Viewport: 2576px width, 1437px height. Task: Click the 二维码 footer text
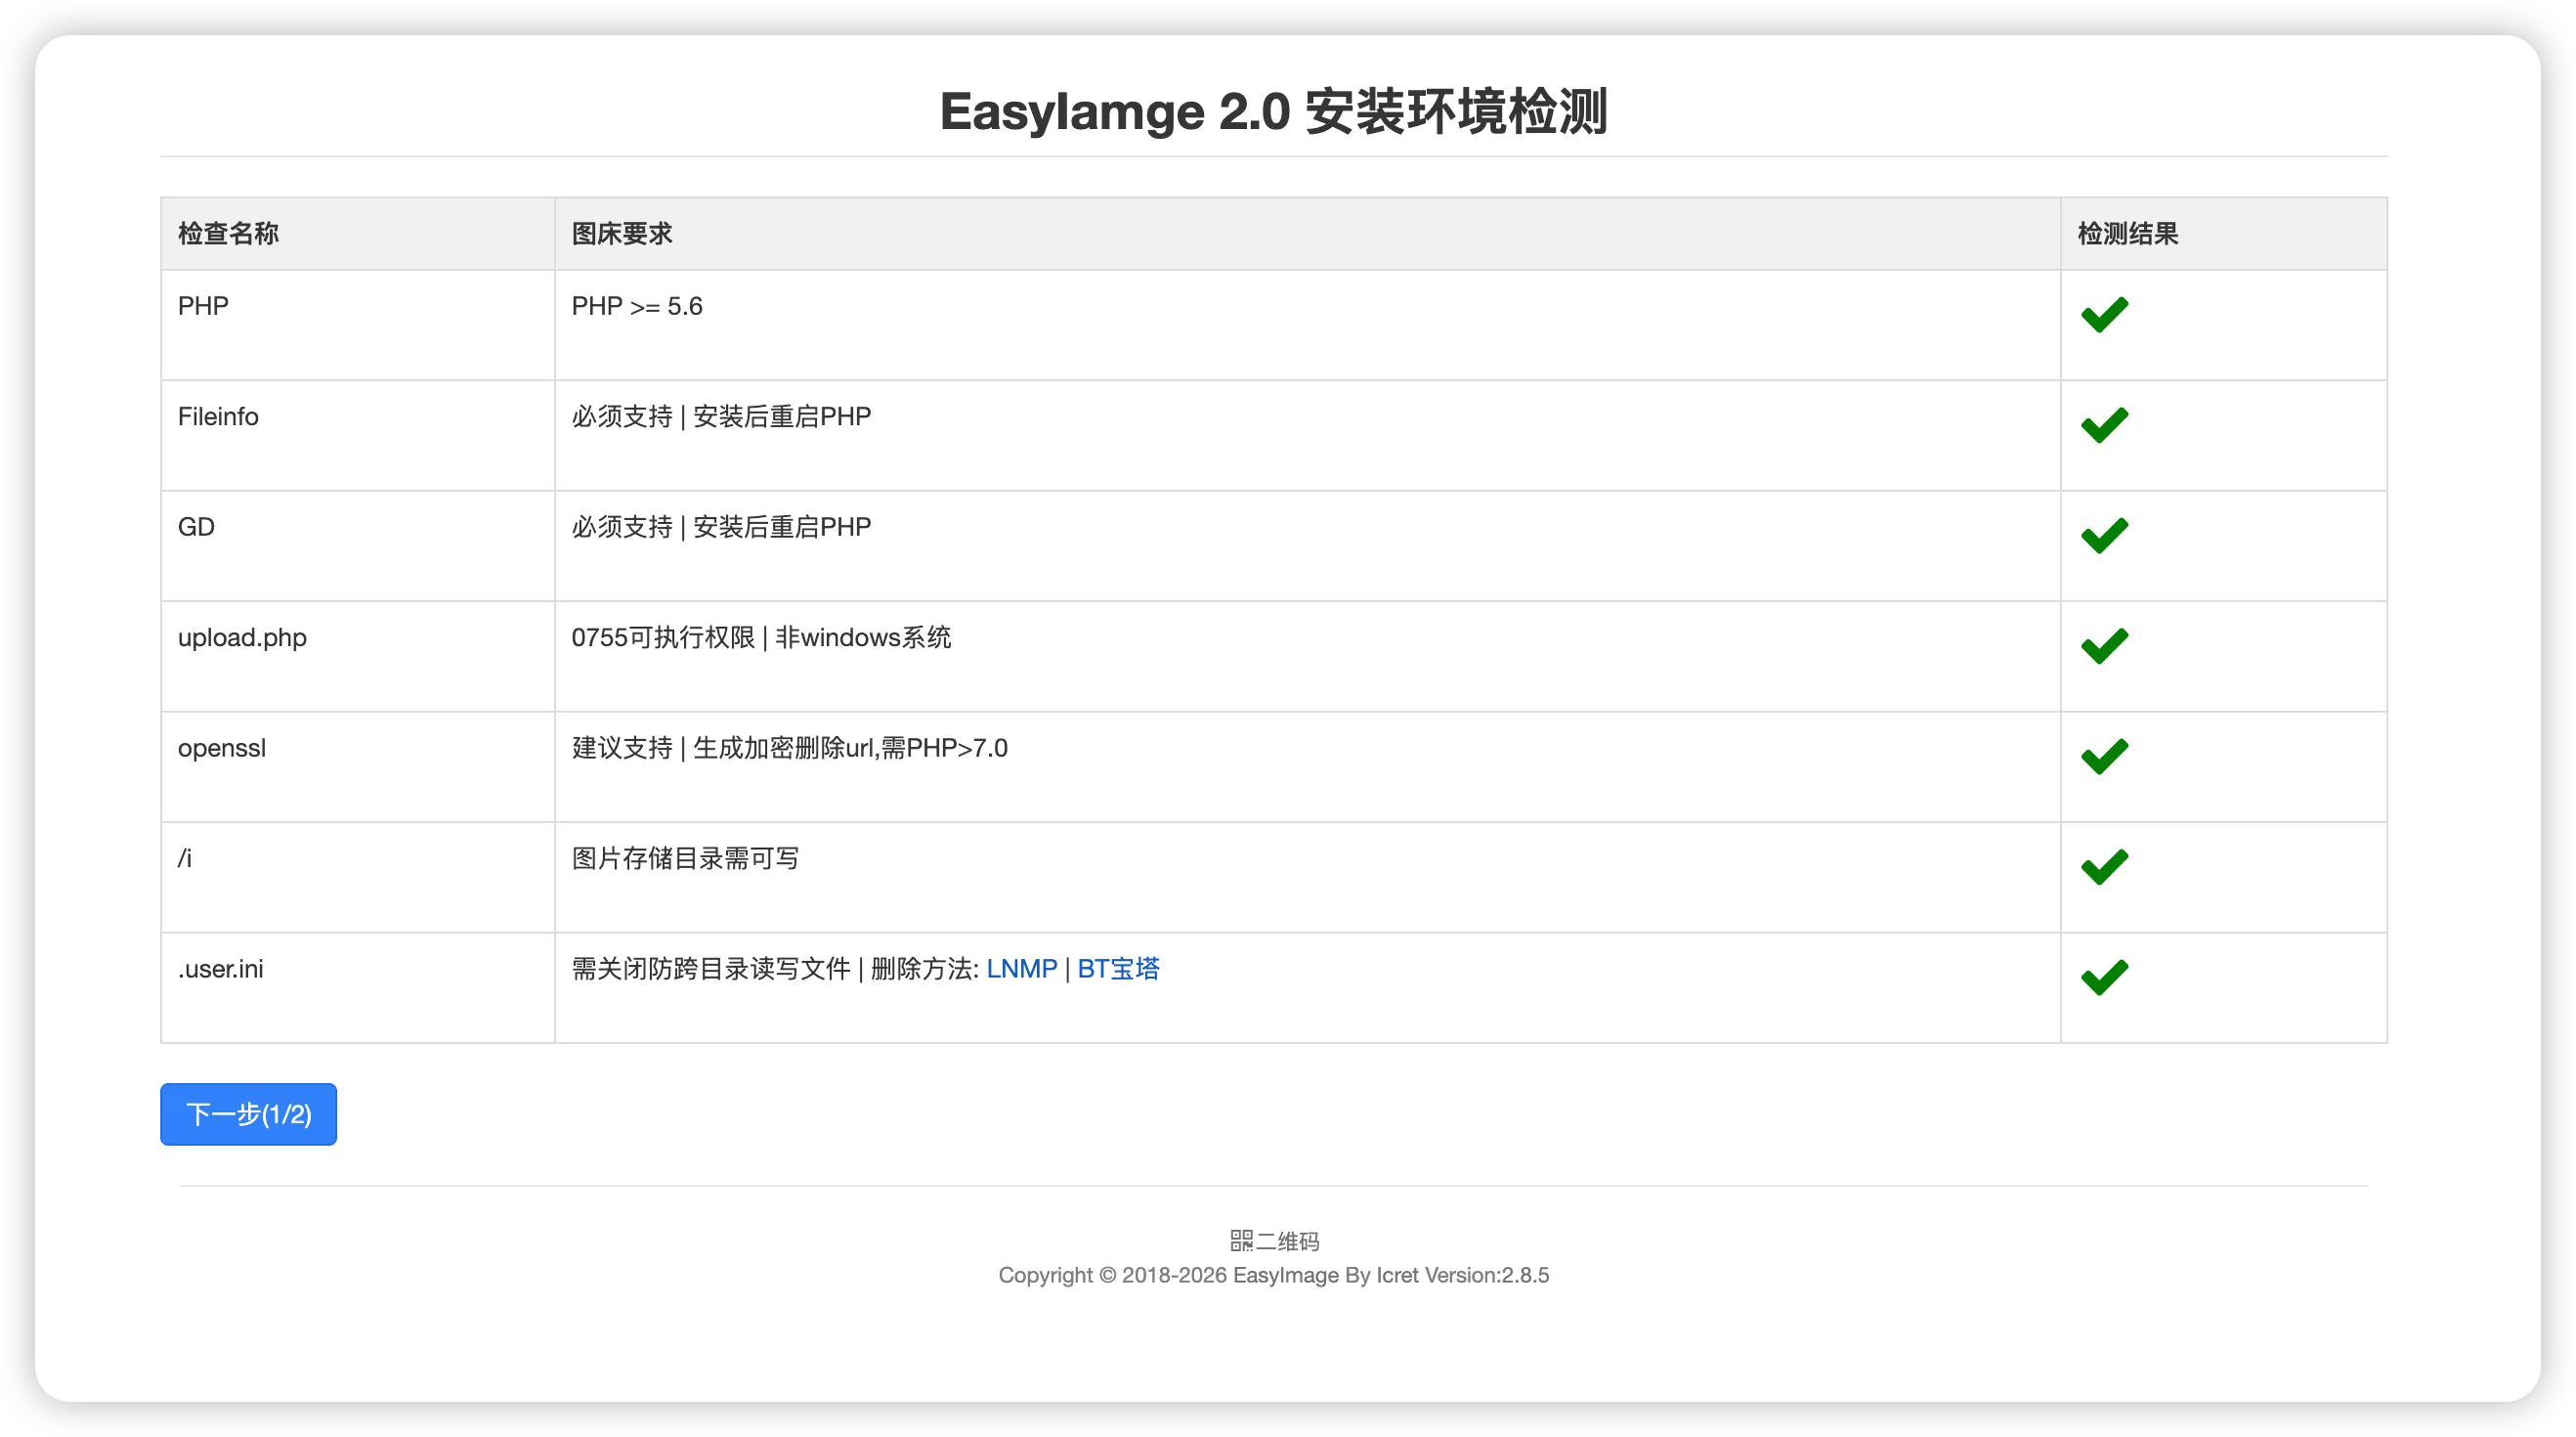point(1288,1241)
